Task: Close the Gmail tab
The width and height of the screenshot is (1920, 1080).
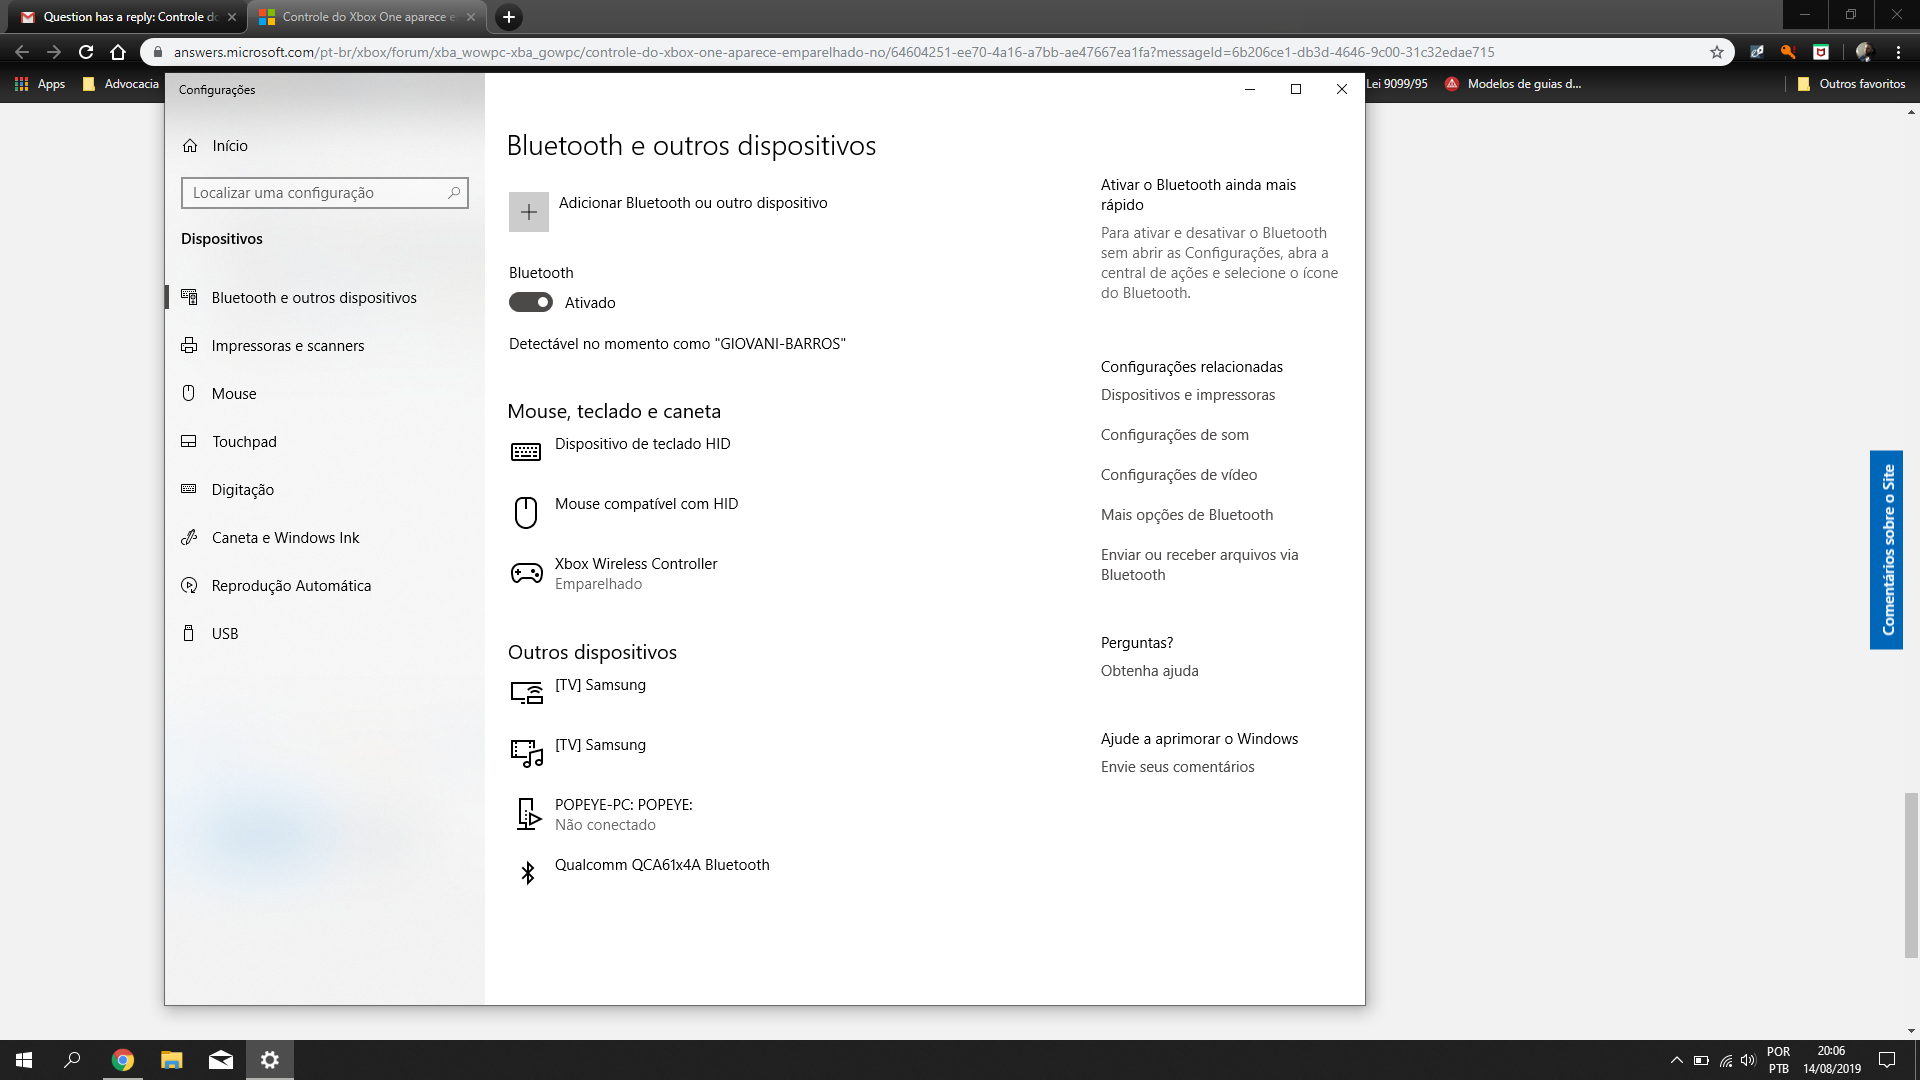Action: pyautogui.click(x=232, y=17)
